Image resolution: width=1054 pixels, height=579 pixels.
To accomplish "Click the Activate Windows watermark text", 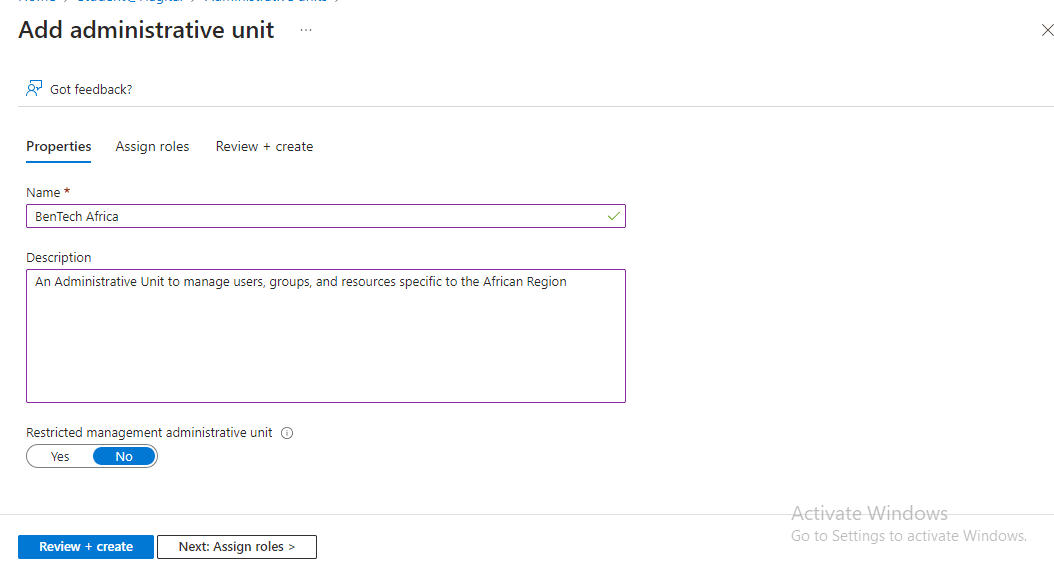I will 869,513.
